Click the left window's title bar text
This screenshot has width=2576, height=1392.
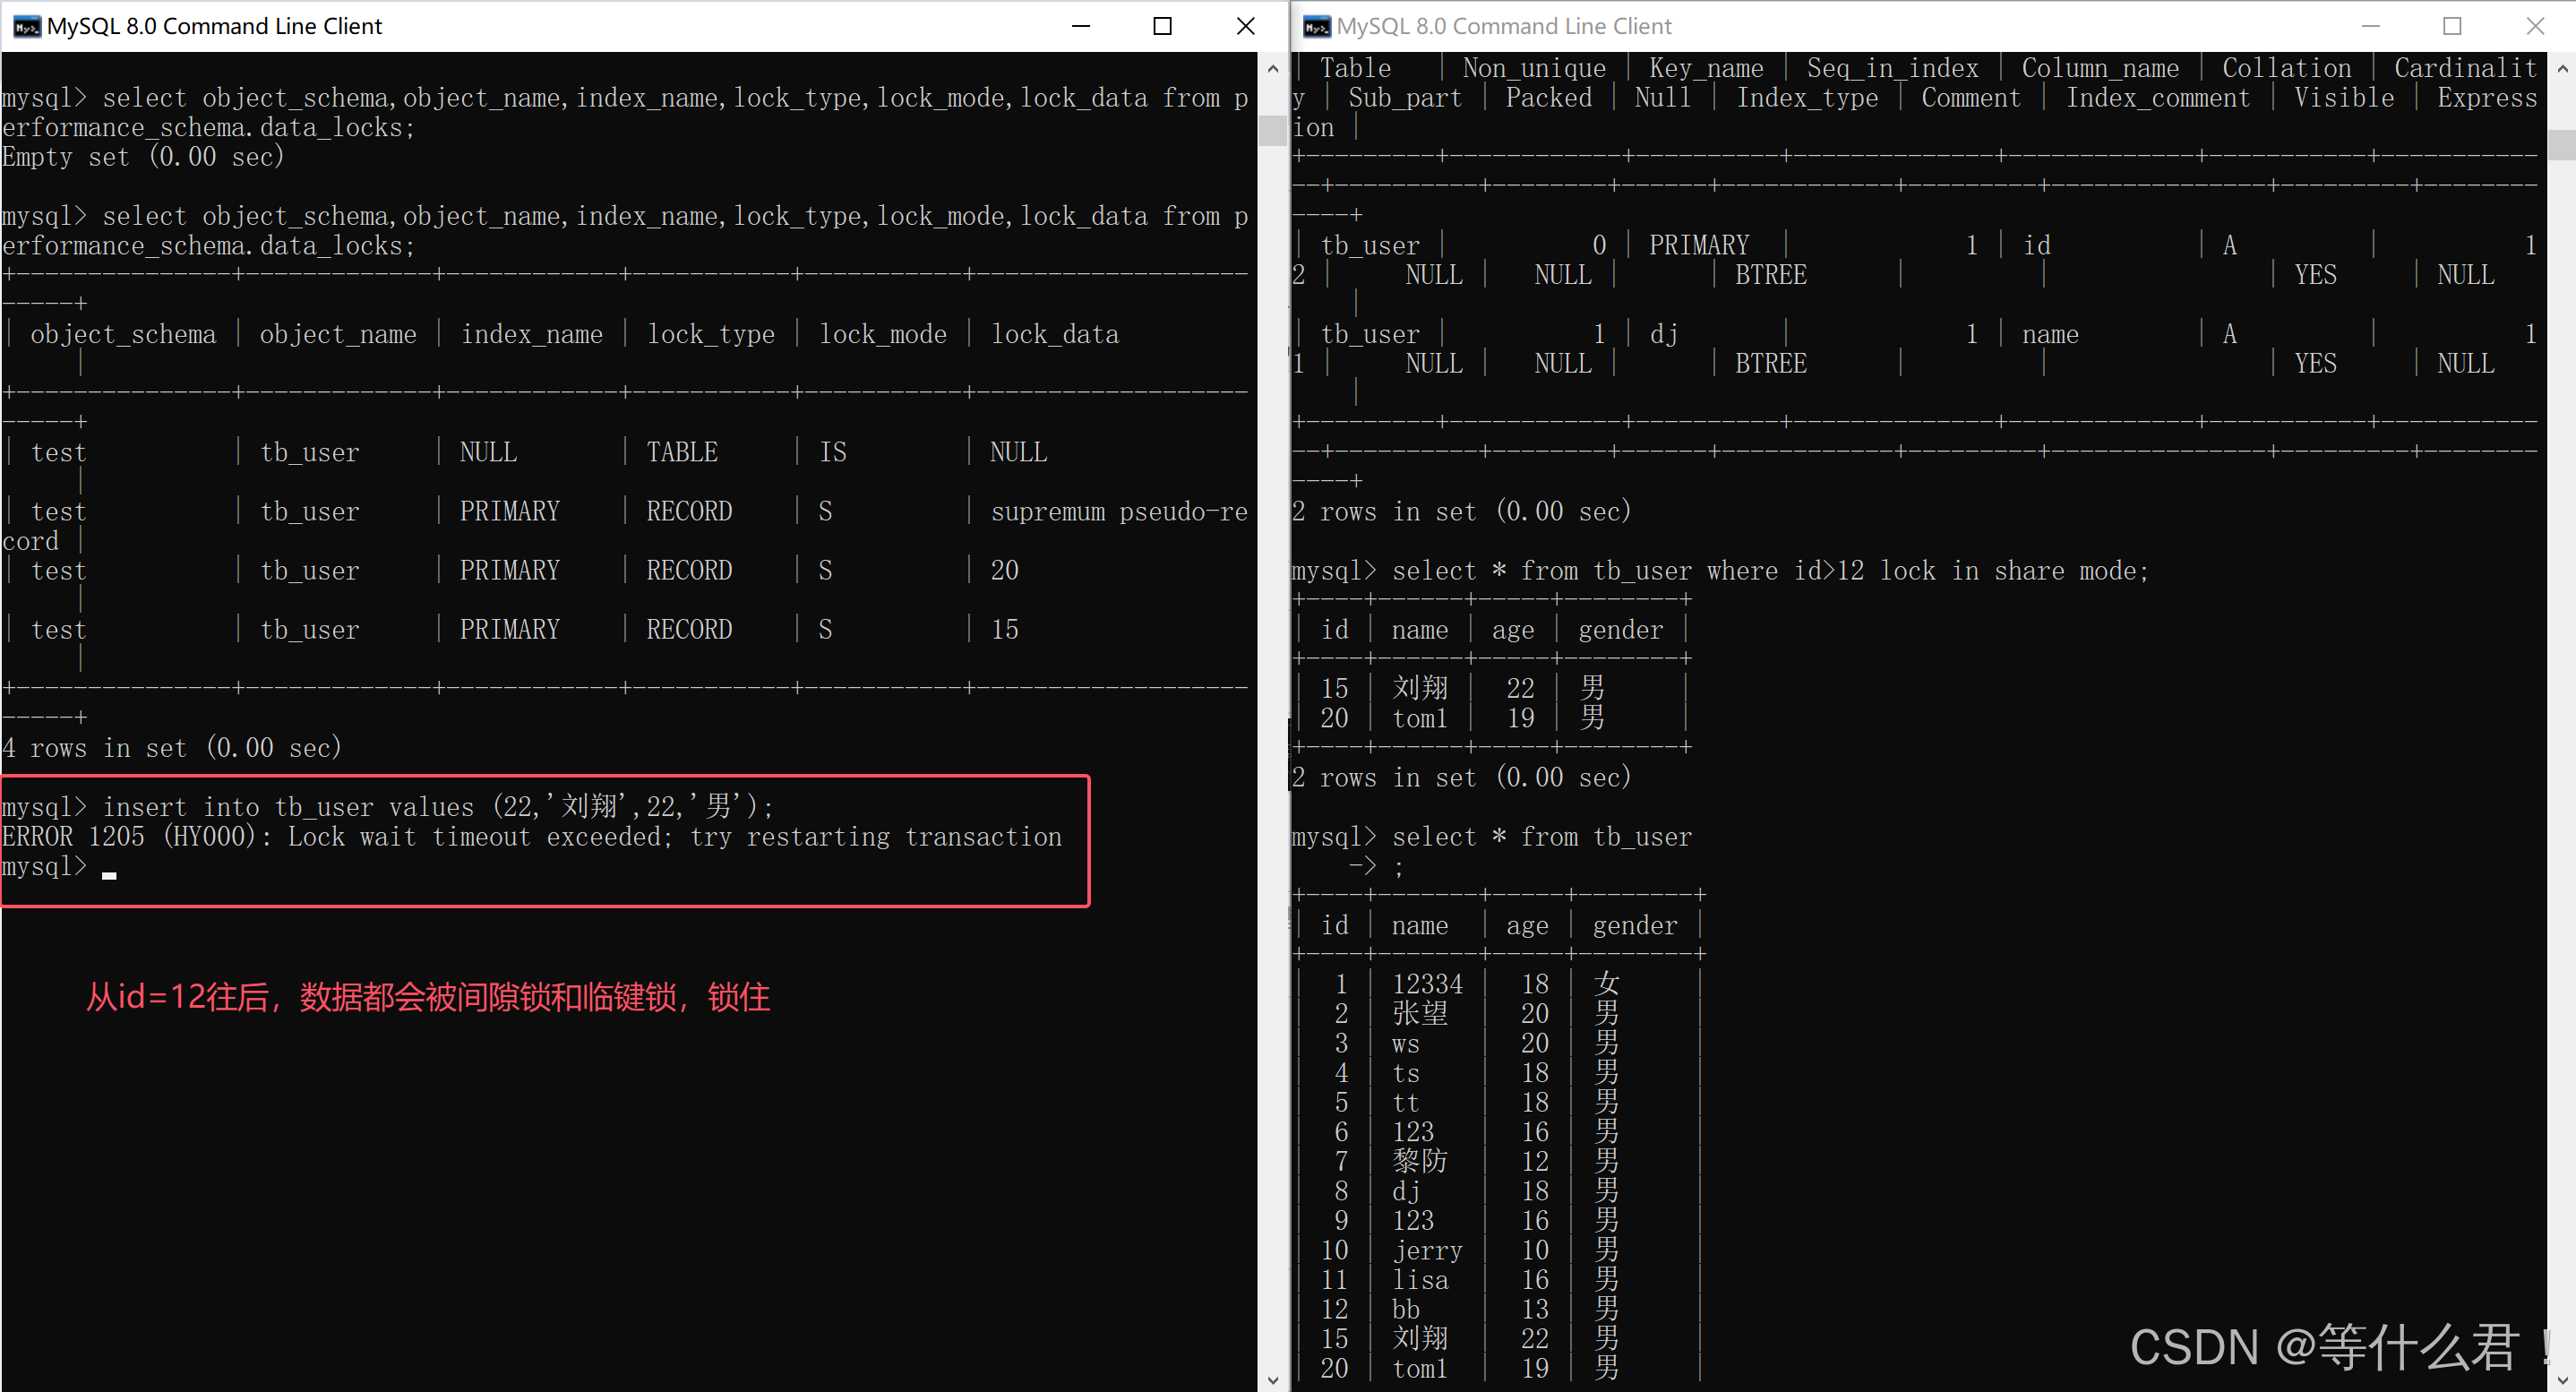tap(214, 26)
